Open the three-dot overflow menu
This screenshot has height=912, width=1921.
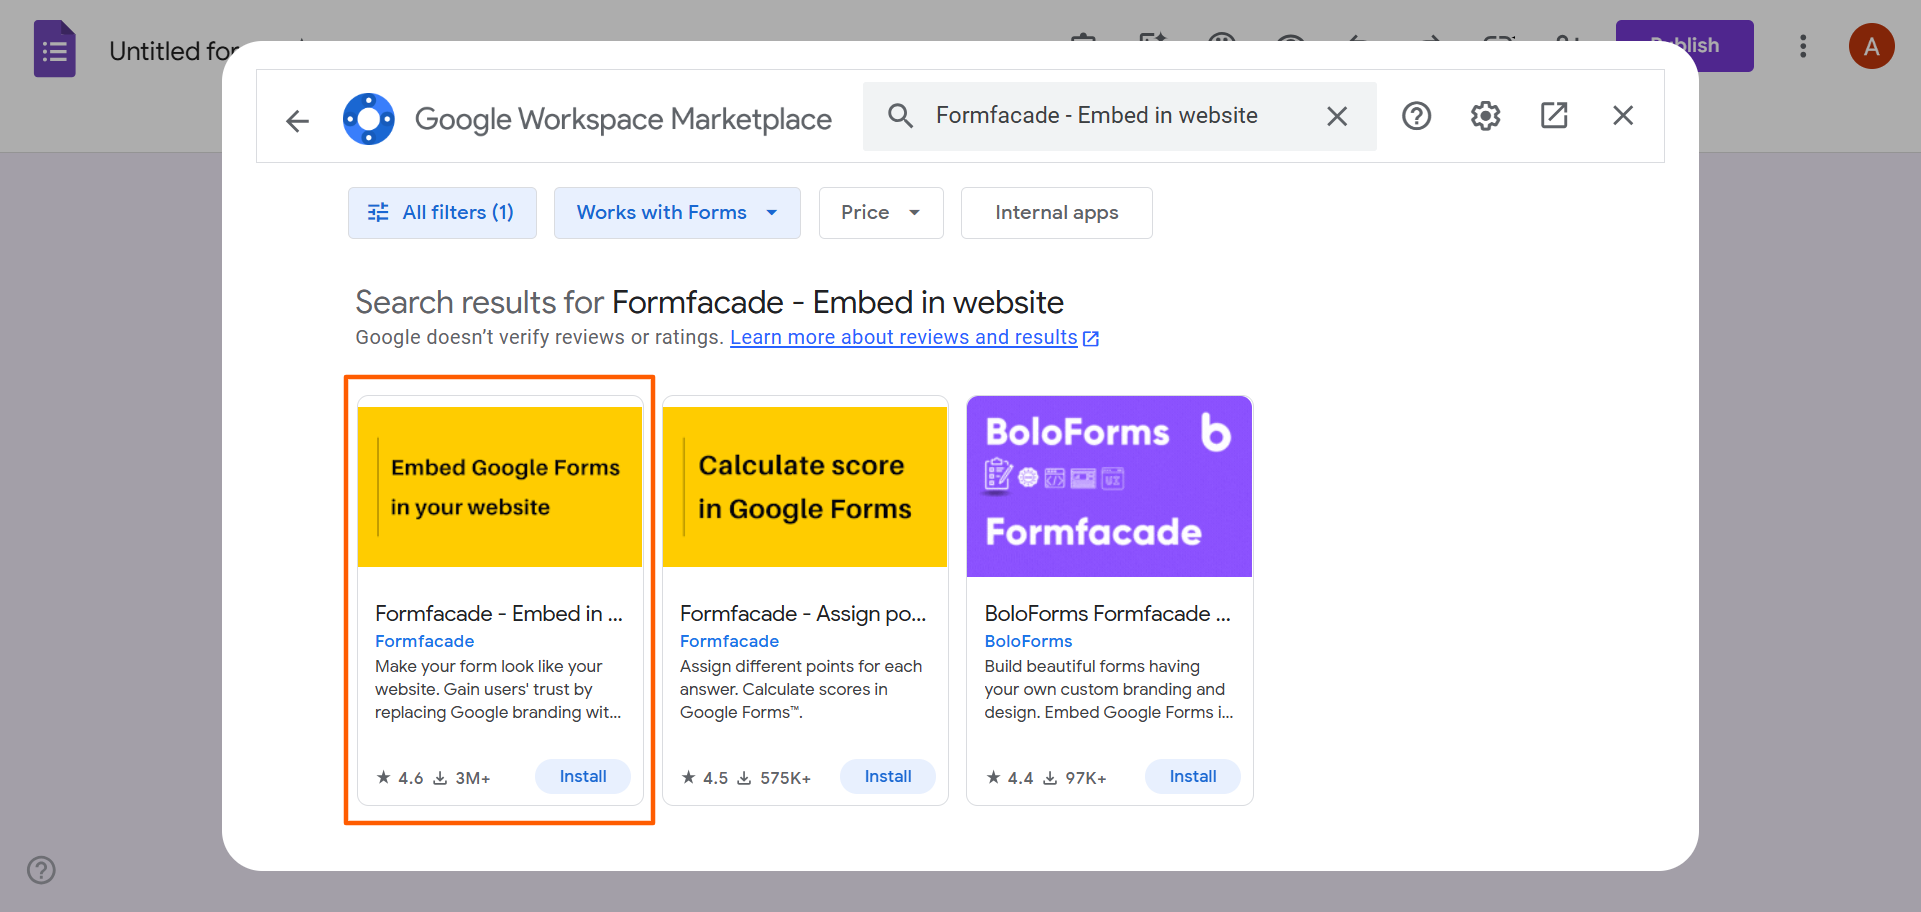[x=1803, y=46]
